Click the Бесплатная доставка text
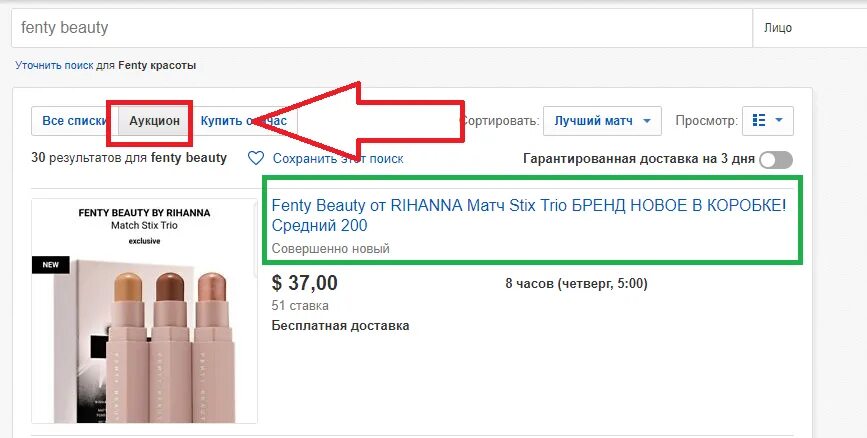 [x=340, y=326]
